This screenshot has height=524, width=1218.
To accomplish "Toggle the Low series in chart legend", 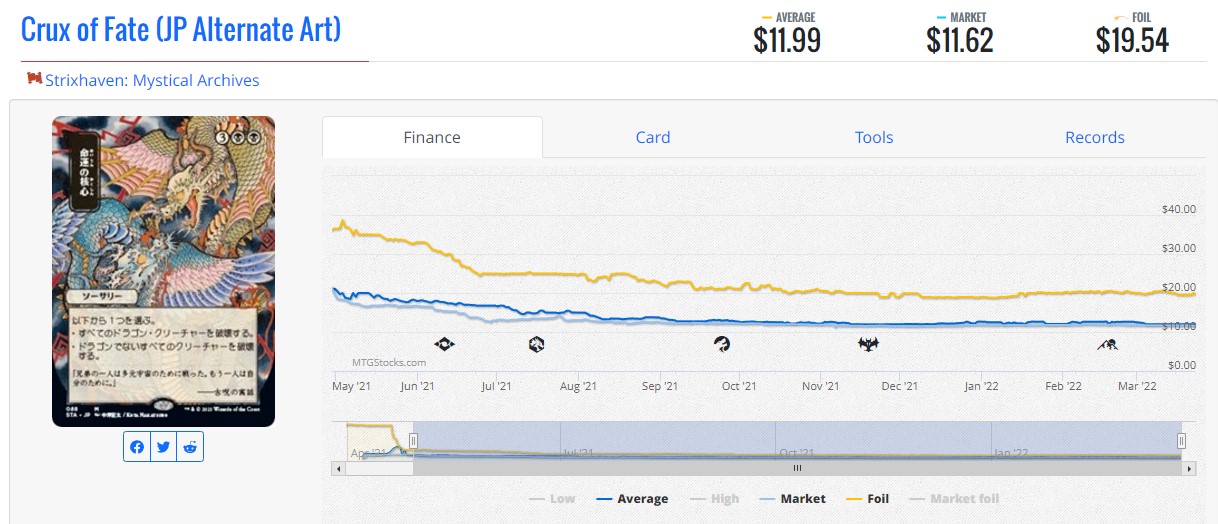I will 552,498.
